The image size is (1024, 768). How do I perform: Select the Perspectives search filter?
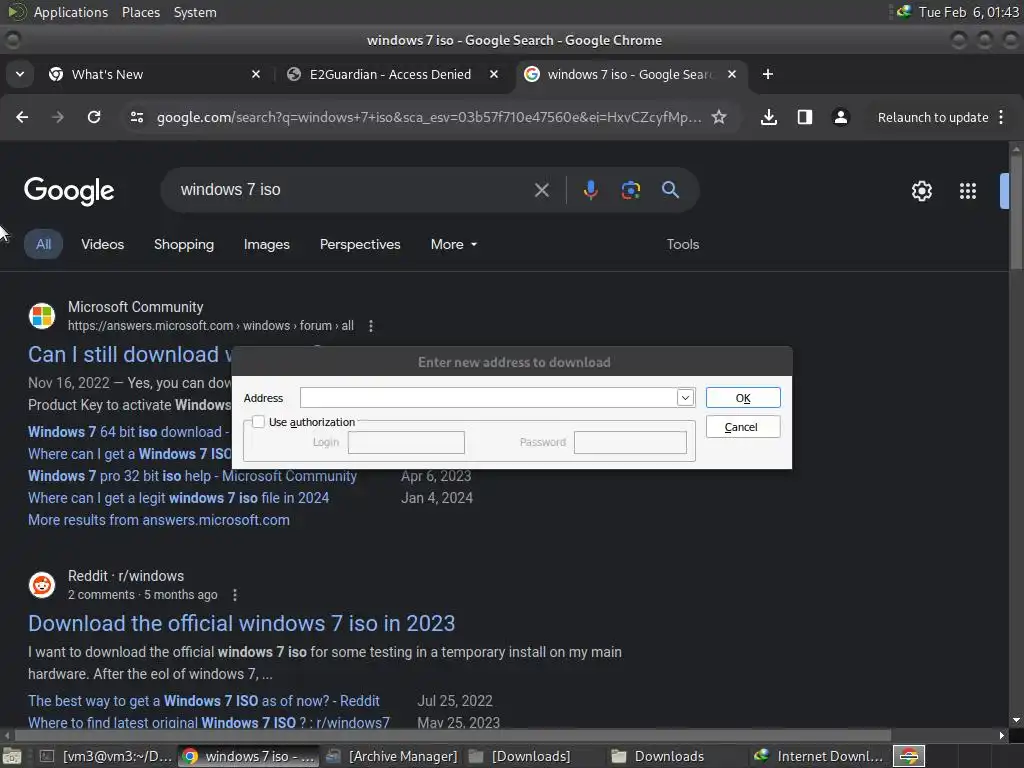(x=360, y=244)
